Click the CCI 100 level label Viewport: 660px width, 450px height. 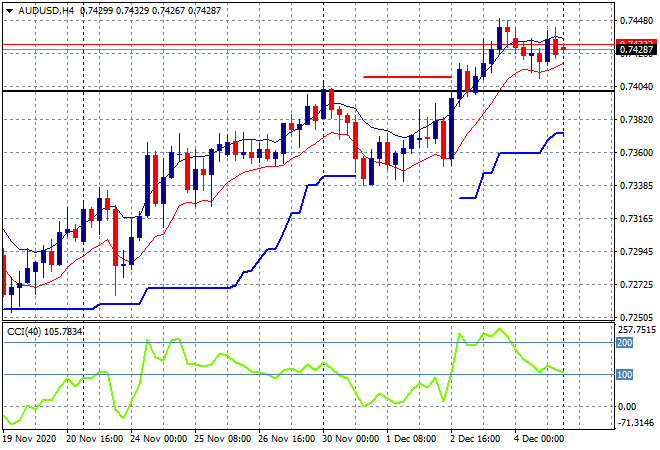625,375
